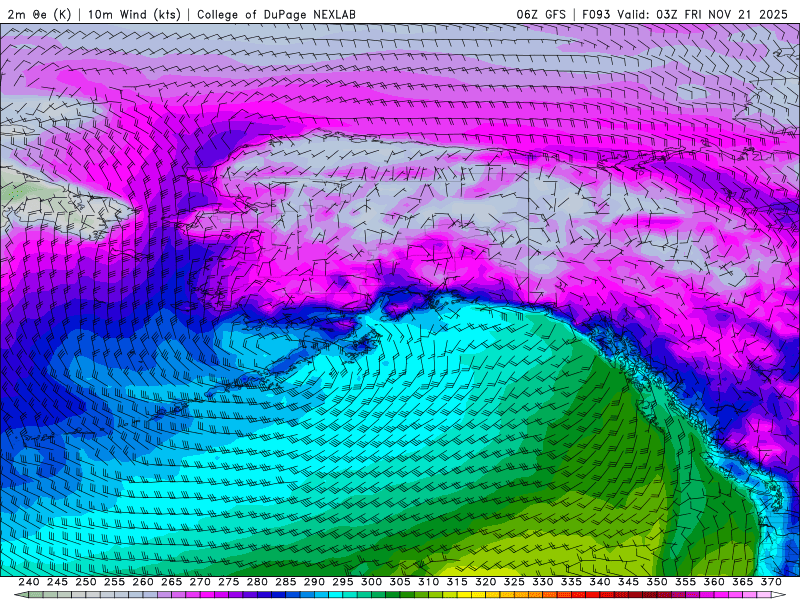Click the 345 value on the legend

pyautogui.click(x=629, y=582)
